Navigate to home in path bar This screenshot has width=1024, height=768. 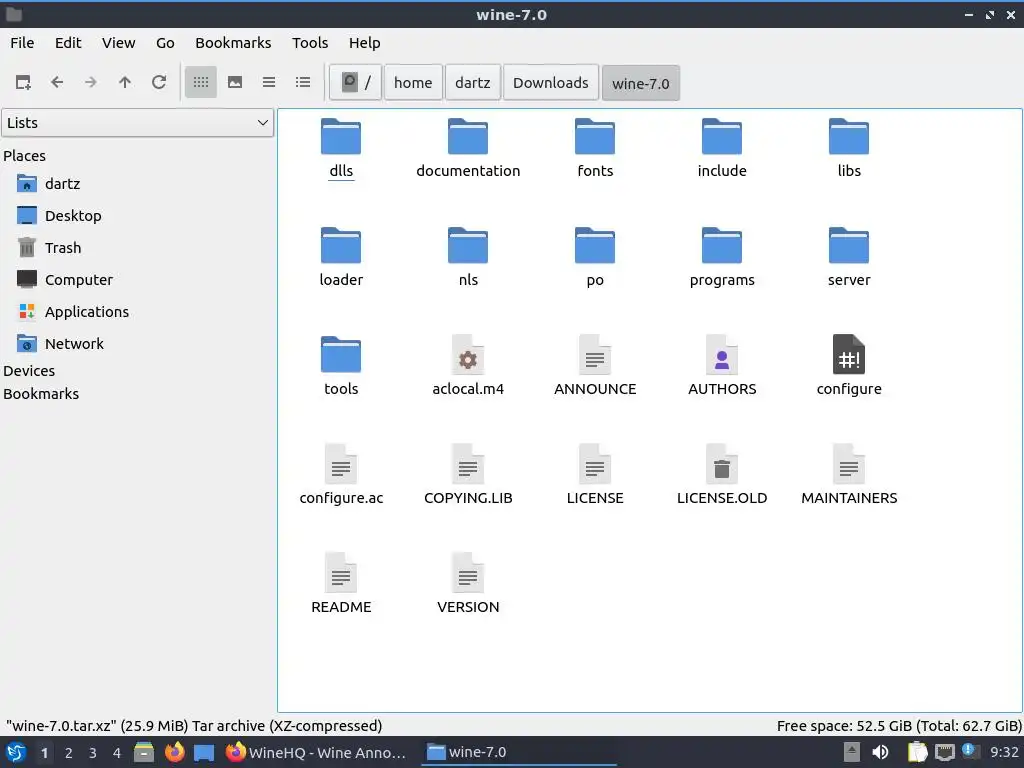tap(413, 82)
